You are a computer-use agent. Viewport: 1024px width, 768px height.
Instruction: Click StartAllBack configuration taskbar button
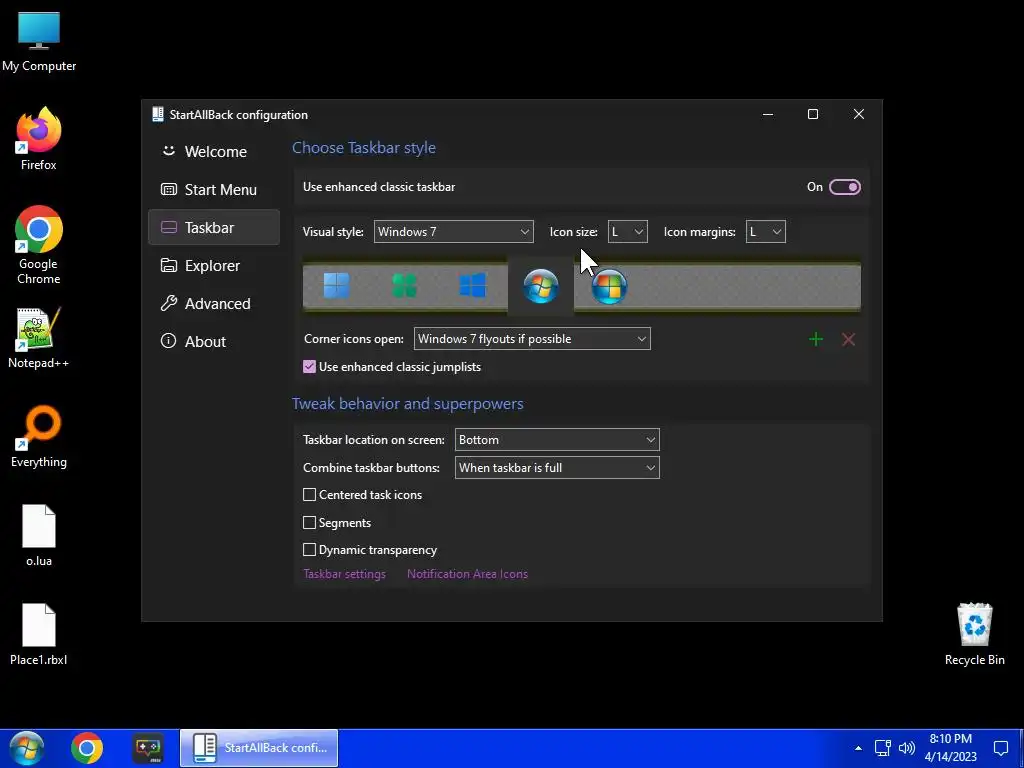coord(259,748)
